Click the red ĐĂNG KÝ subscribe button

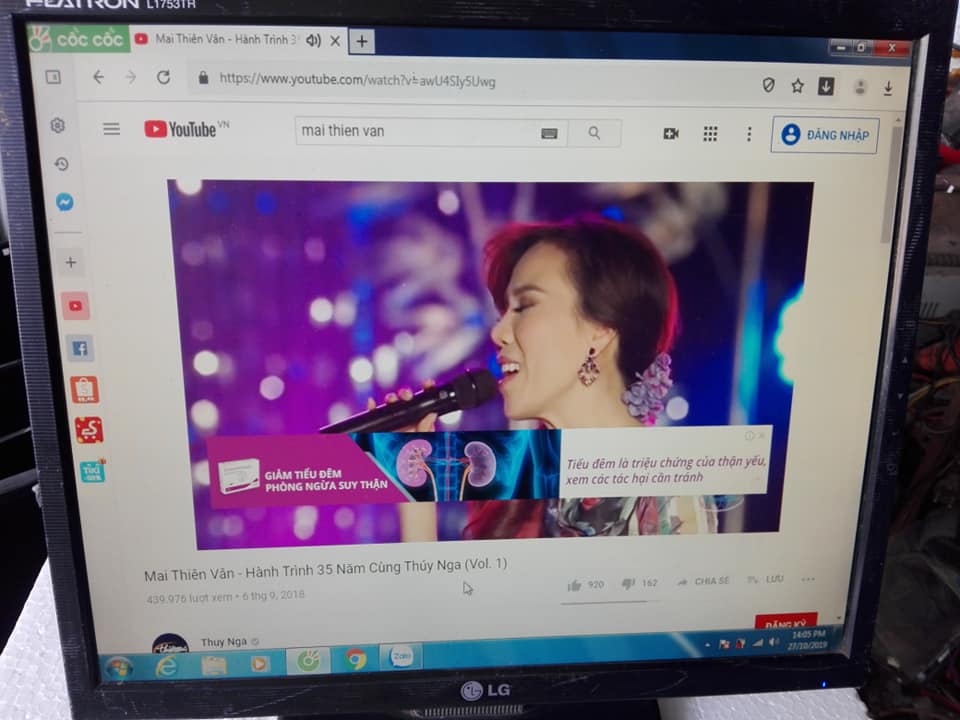[786, 621]
